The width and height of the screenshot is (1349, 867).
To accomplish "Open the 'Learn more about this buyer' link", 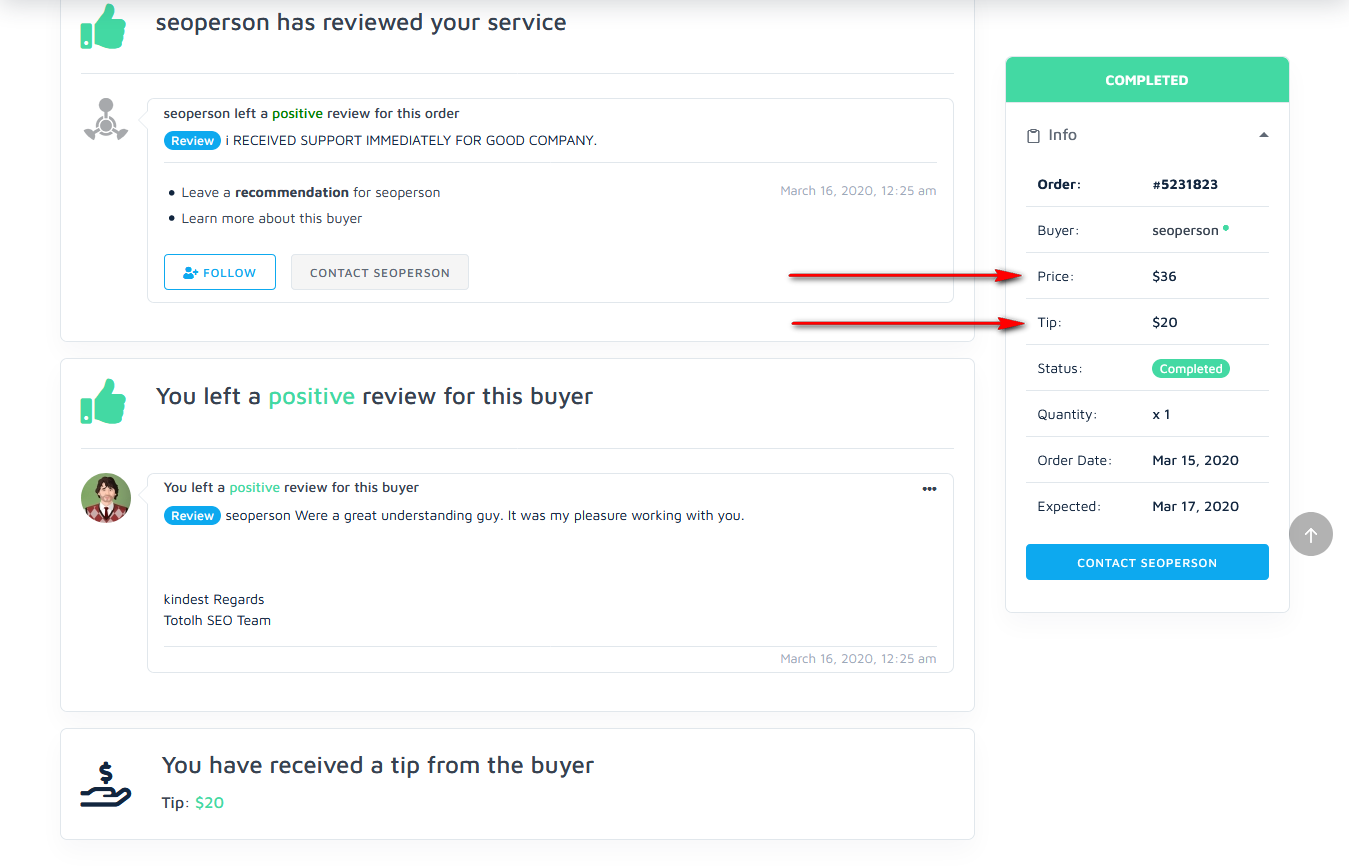I will [x=271, y=218].
